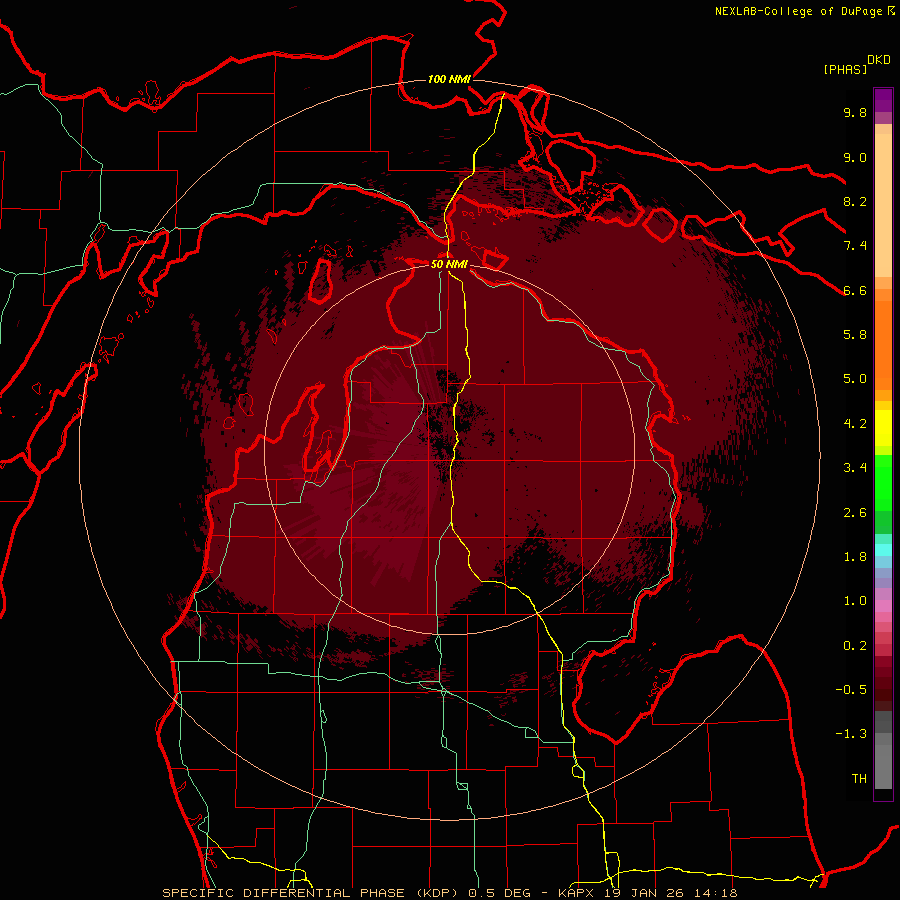This screenshot has width=900, height=900.
Task: Click the 6.6 scale label
Action: click(x=855, y=290)
